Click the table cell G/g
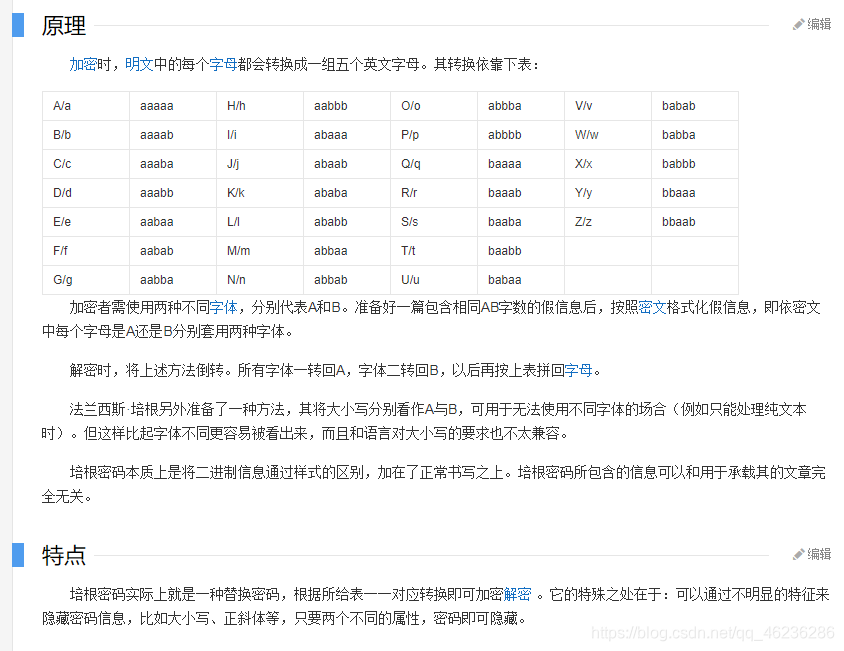 click(86, 280)
